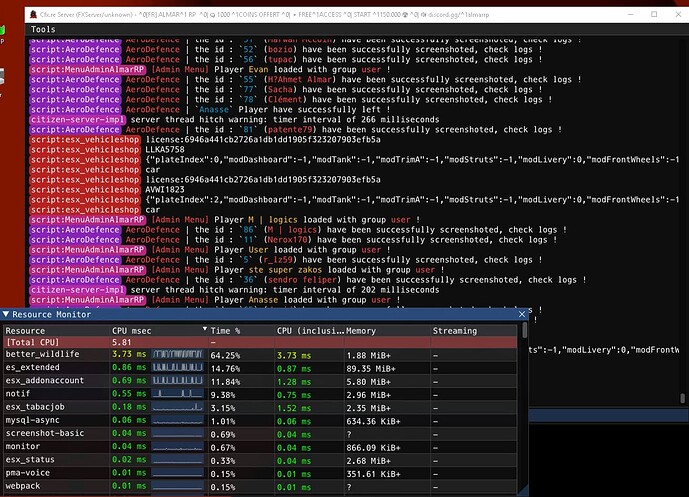
Task: Close the FXServer window
Action: (x=678, y=15)
